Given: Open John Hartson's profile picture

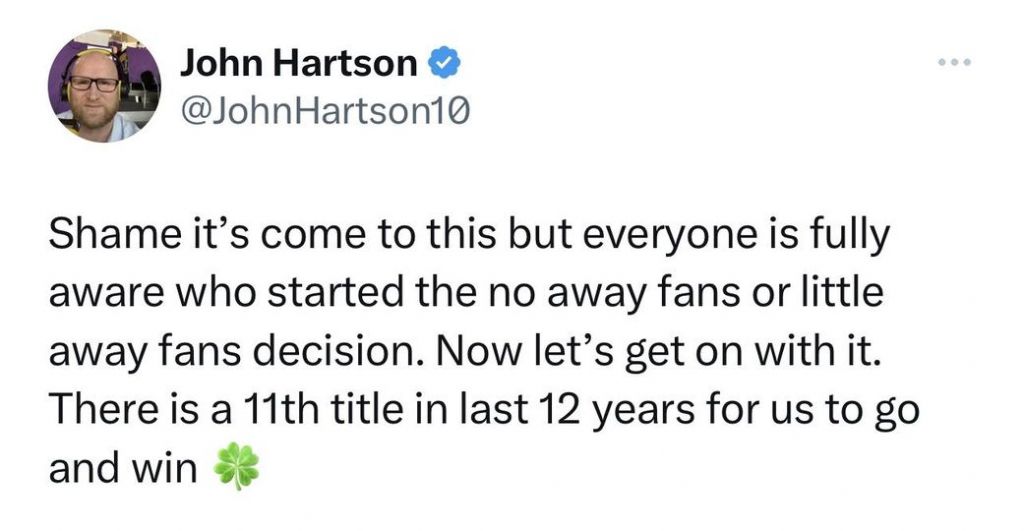Looking at the screenshot, I should pyautogui.click(x=97, y=85).
